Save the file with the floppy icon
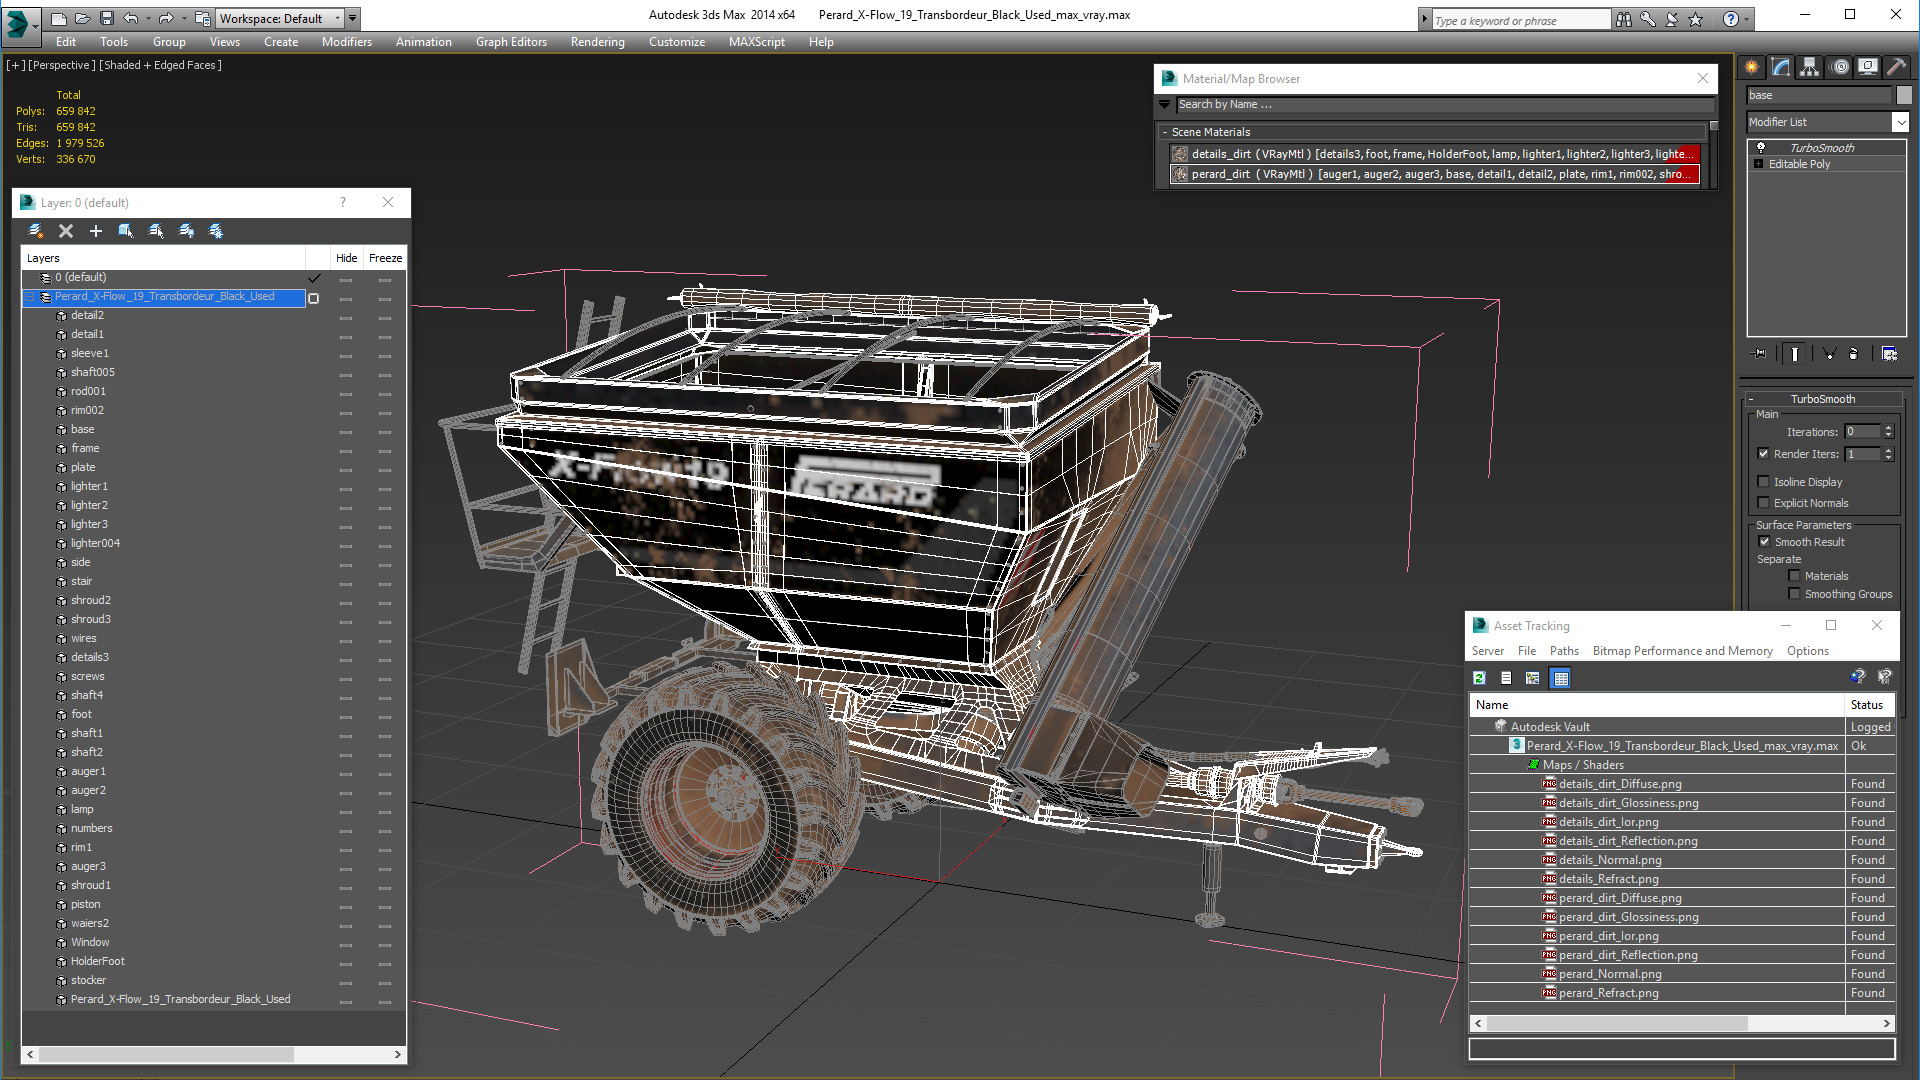Viewport: 1920px width, 1080px height. coord(107,18)
